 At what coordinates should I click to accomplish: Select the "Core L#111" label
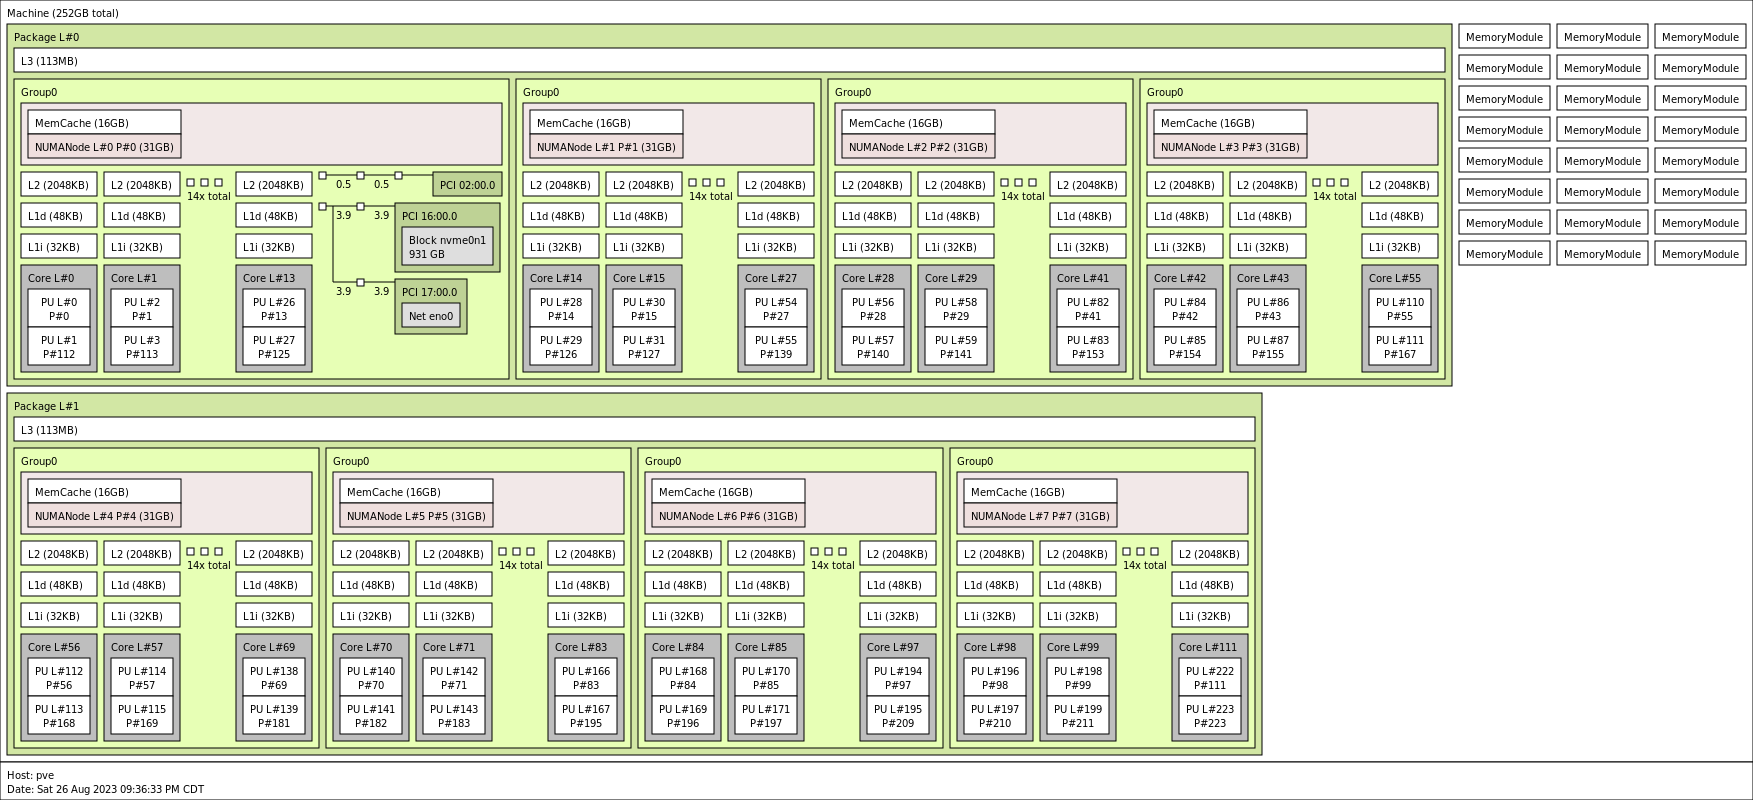(x=1208, y=648)
